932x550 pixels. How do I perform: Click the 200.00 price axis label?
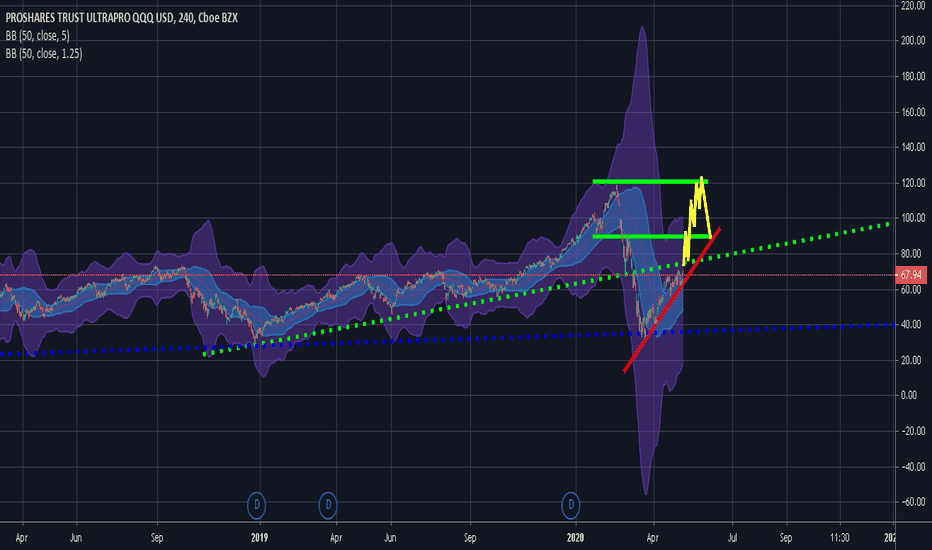pos(912,40)
